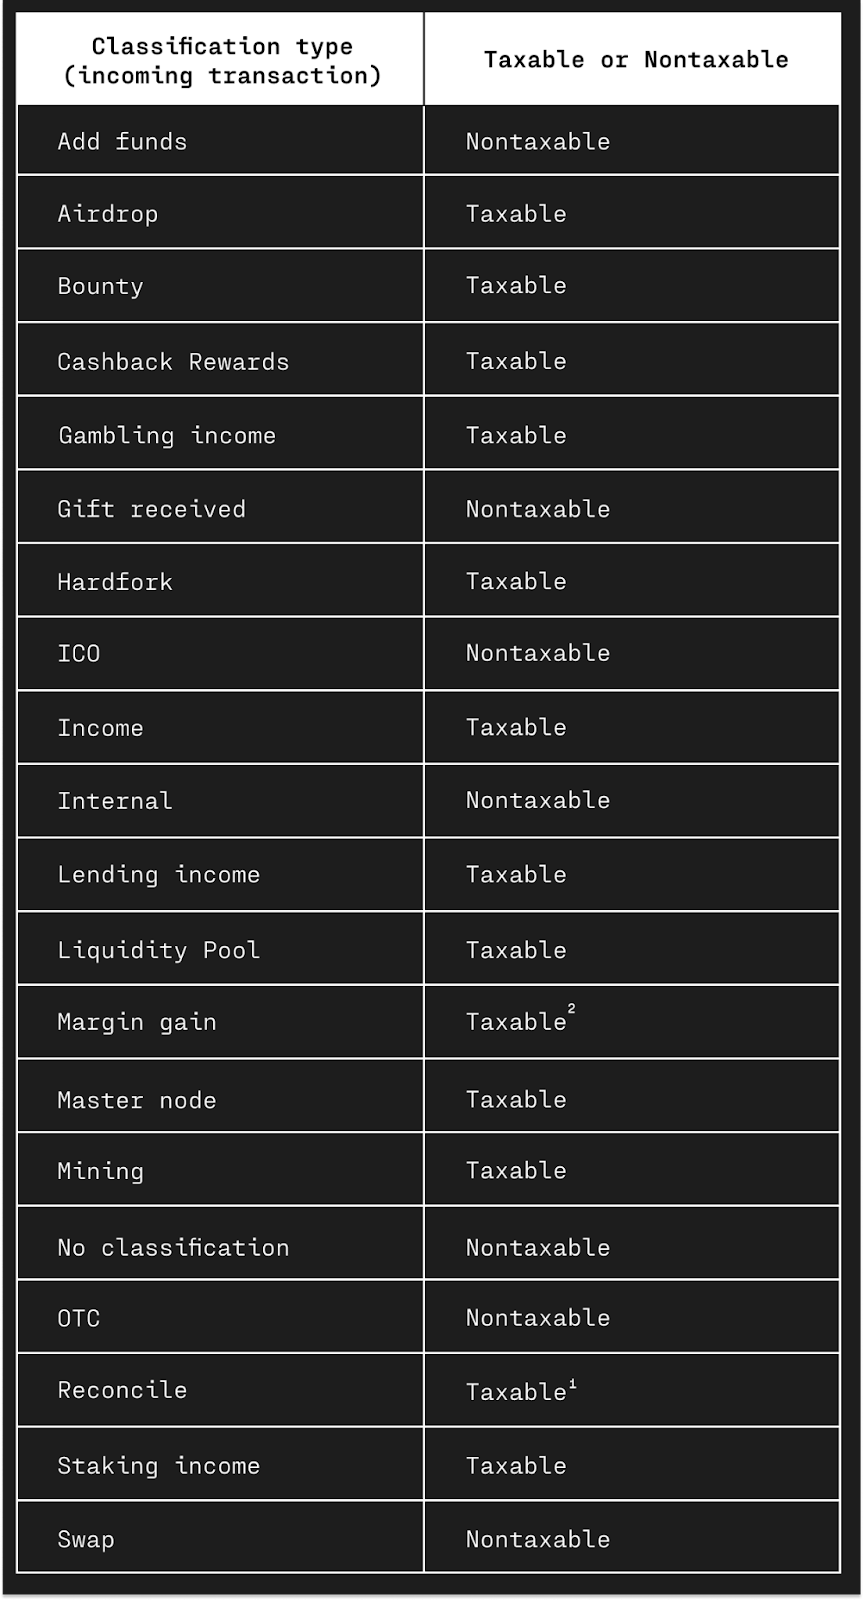Select the 'Gambling income' cell

[221, 435]
